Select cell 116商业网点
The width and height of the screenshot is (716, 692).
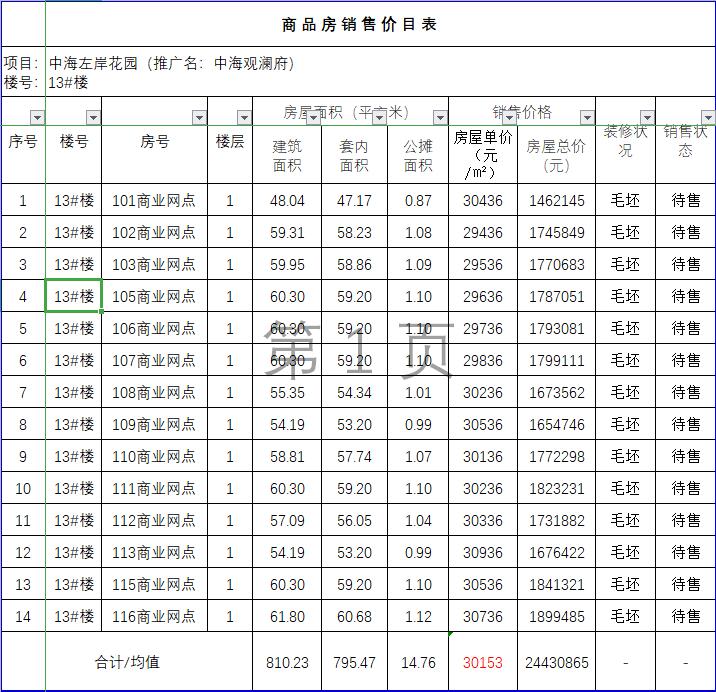pyautogui.click(x=154, y=616)
